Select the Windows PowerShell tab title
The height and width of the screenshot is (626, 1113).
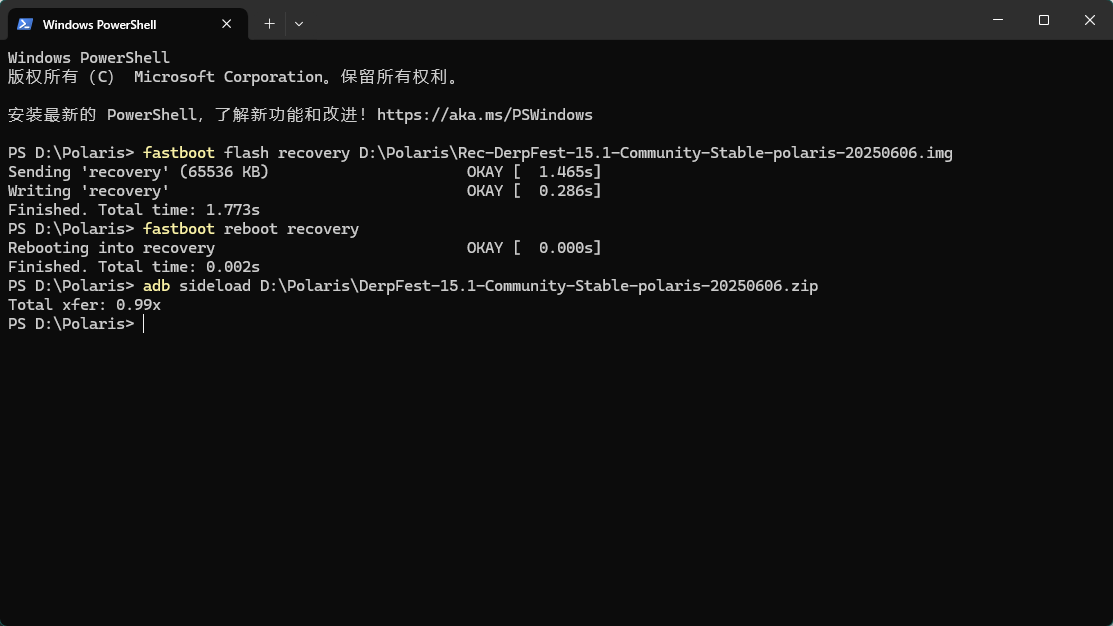tap(99, 25)
